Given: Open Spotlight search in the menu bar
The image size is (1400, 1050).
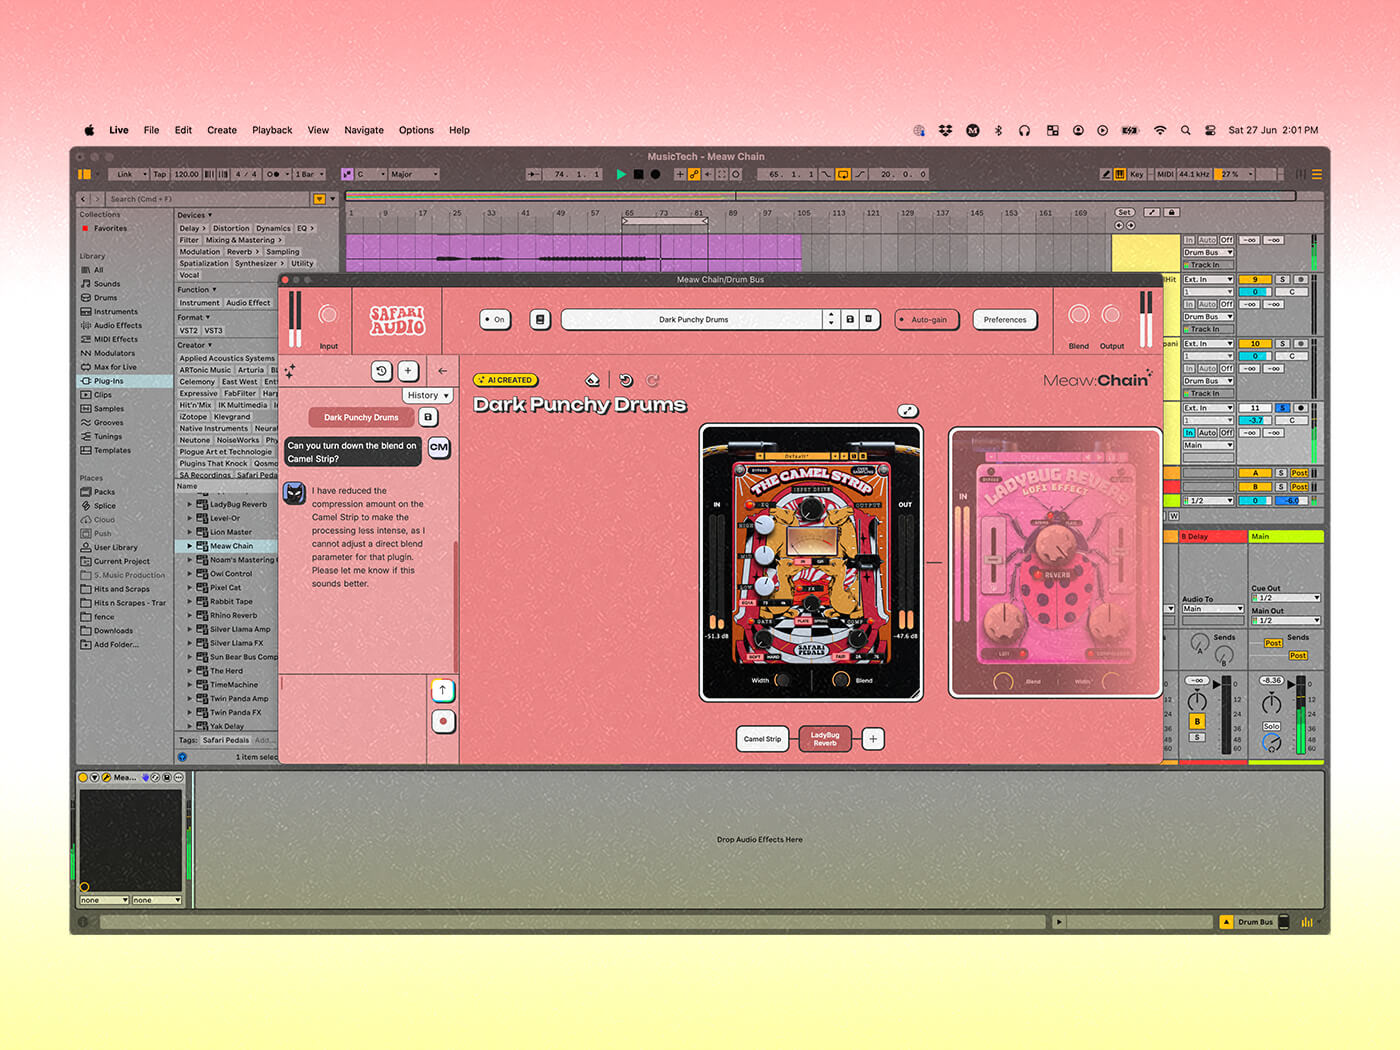Looking at the screenshot, I should click(x=1186, y=130).
